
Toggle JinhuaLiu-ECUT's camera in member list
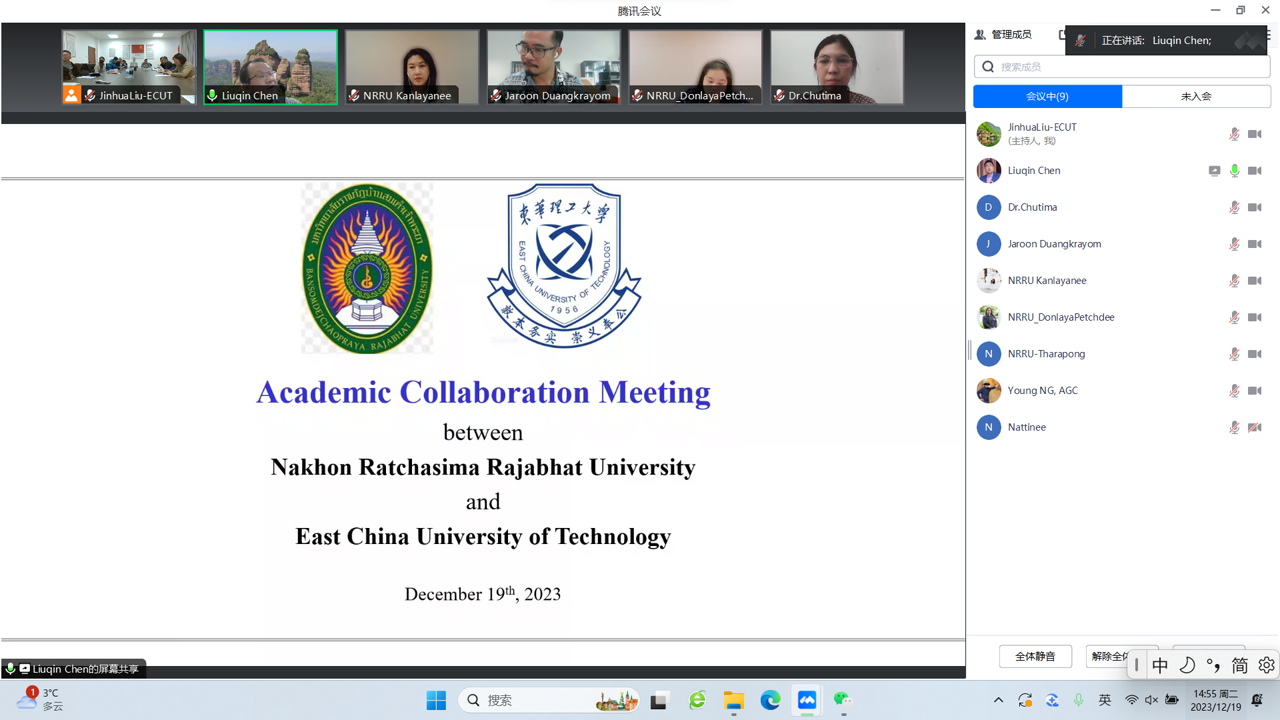coord(1255,134)
